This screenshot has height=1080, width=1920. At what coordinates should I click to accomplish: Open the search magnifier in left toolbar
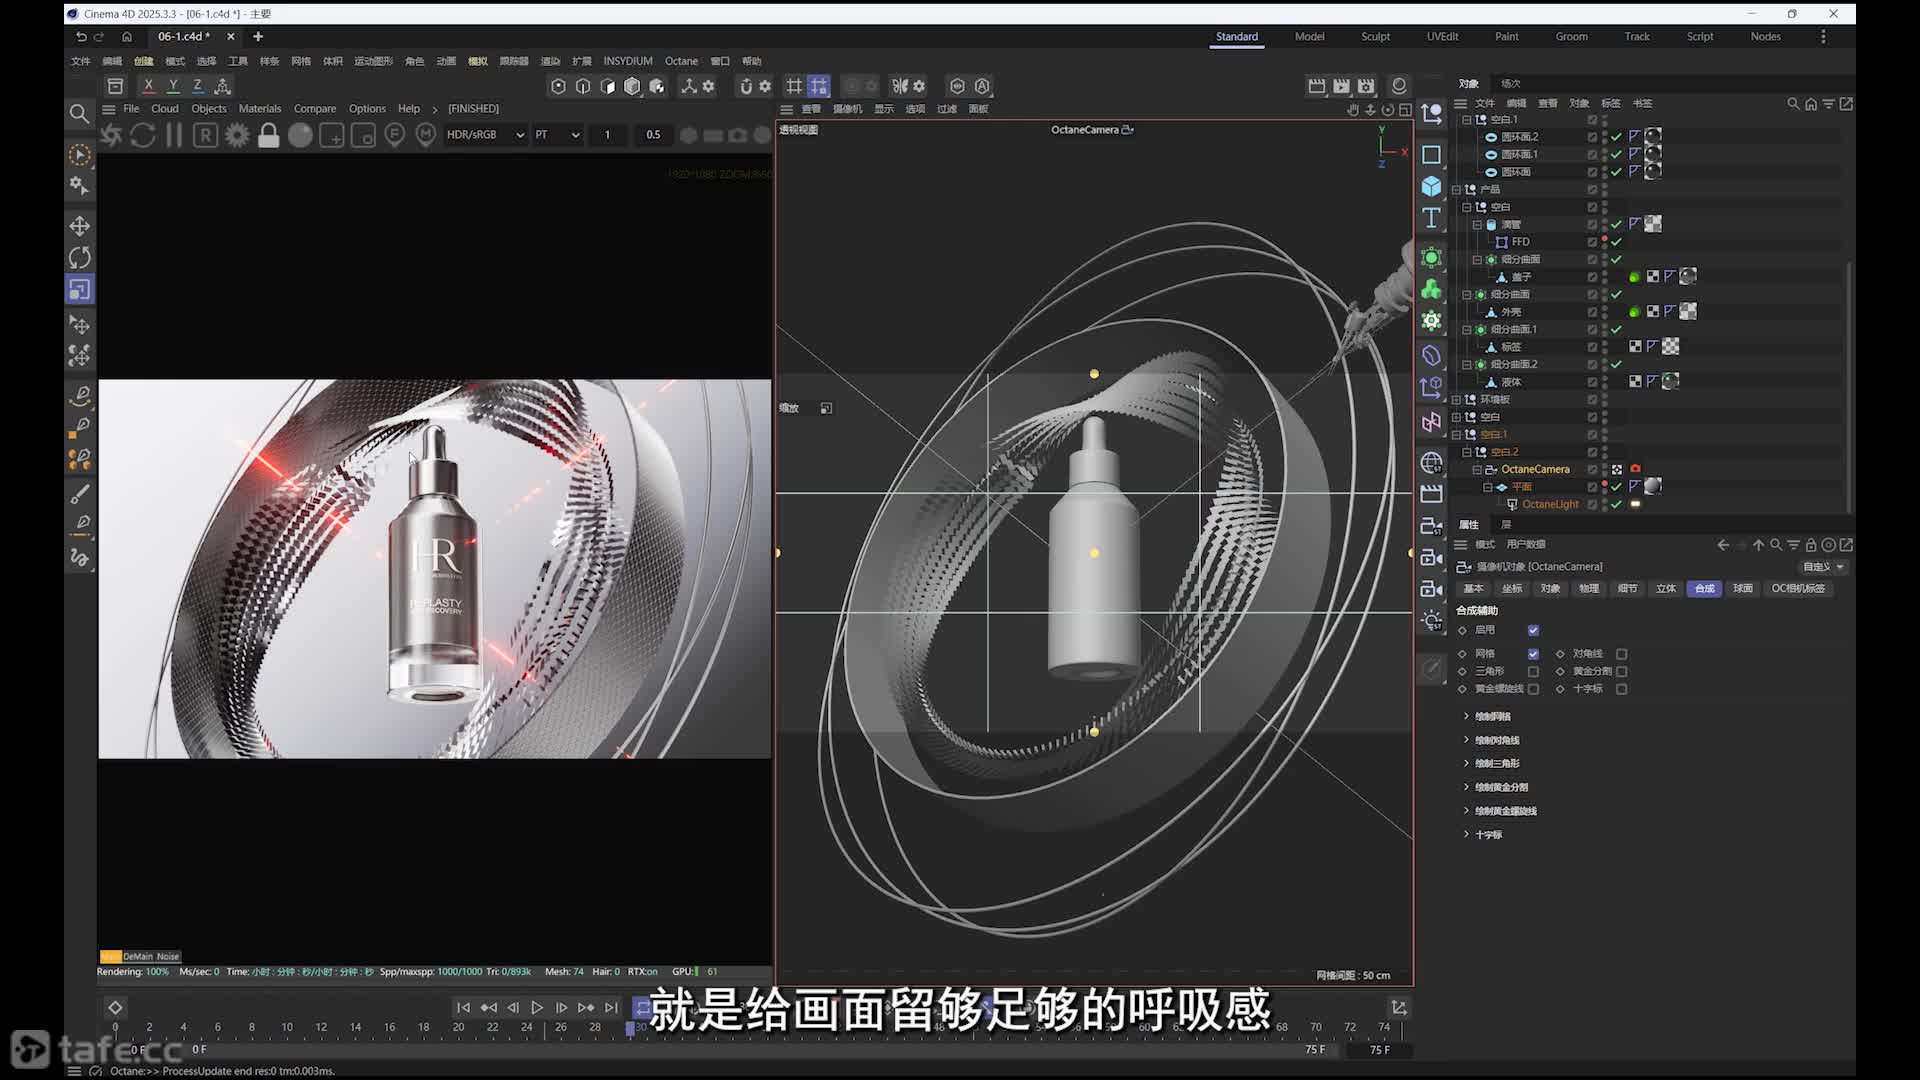pos(79,113)
